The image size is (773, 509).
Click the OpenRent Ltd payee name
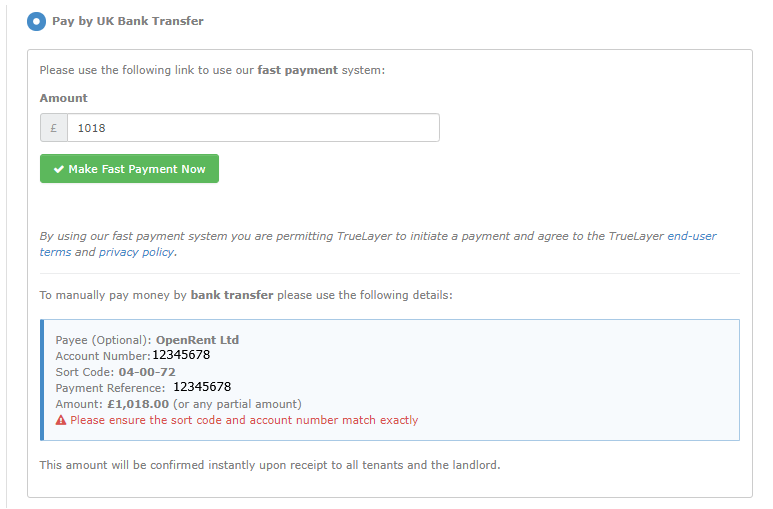(197, 340)
